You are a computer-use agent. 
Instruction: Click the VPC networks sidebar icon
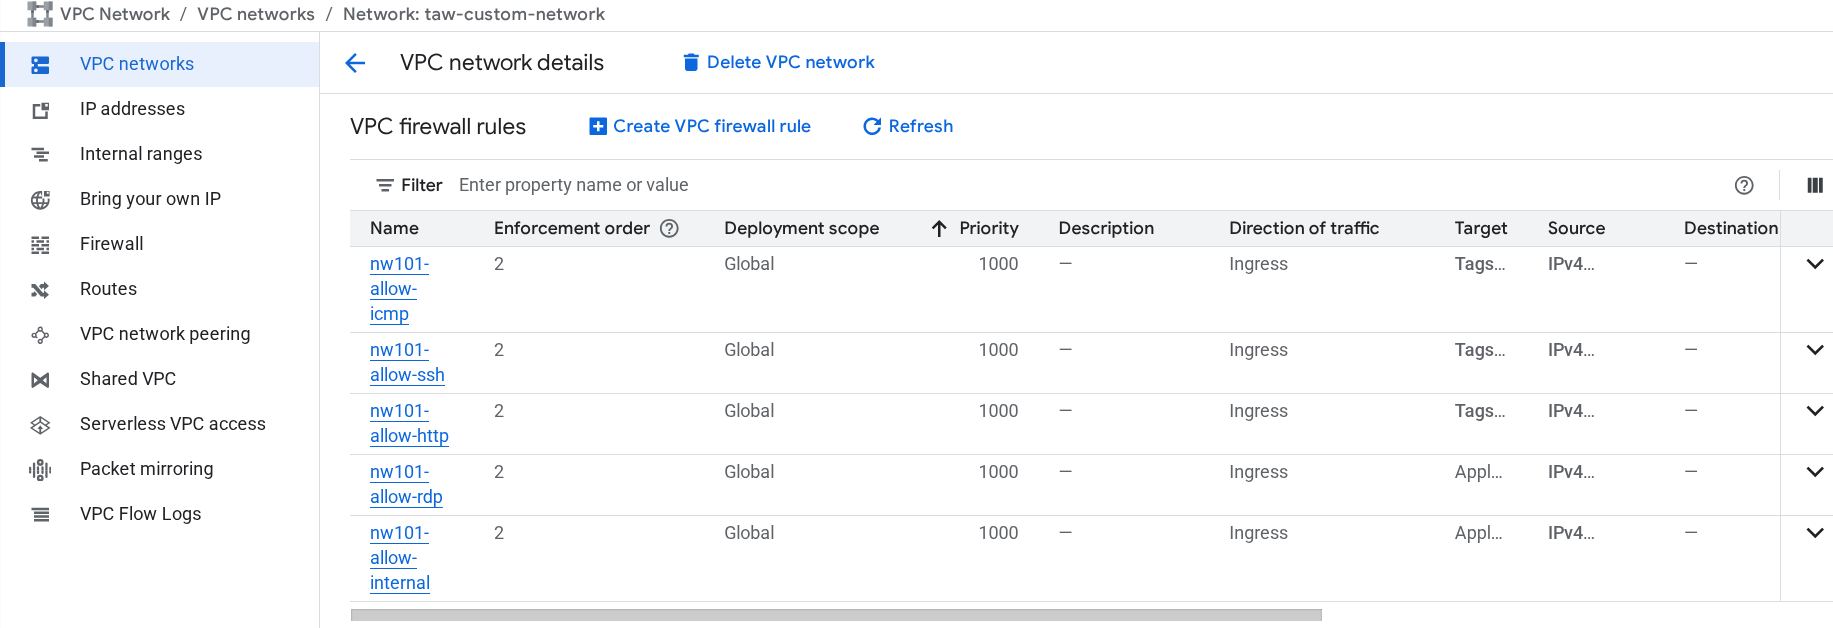pos(40,65)
